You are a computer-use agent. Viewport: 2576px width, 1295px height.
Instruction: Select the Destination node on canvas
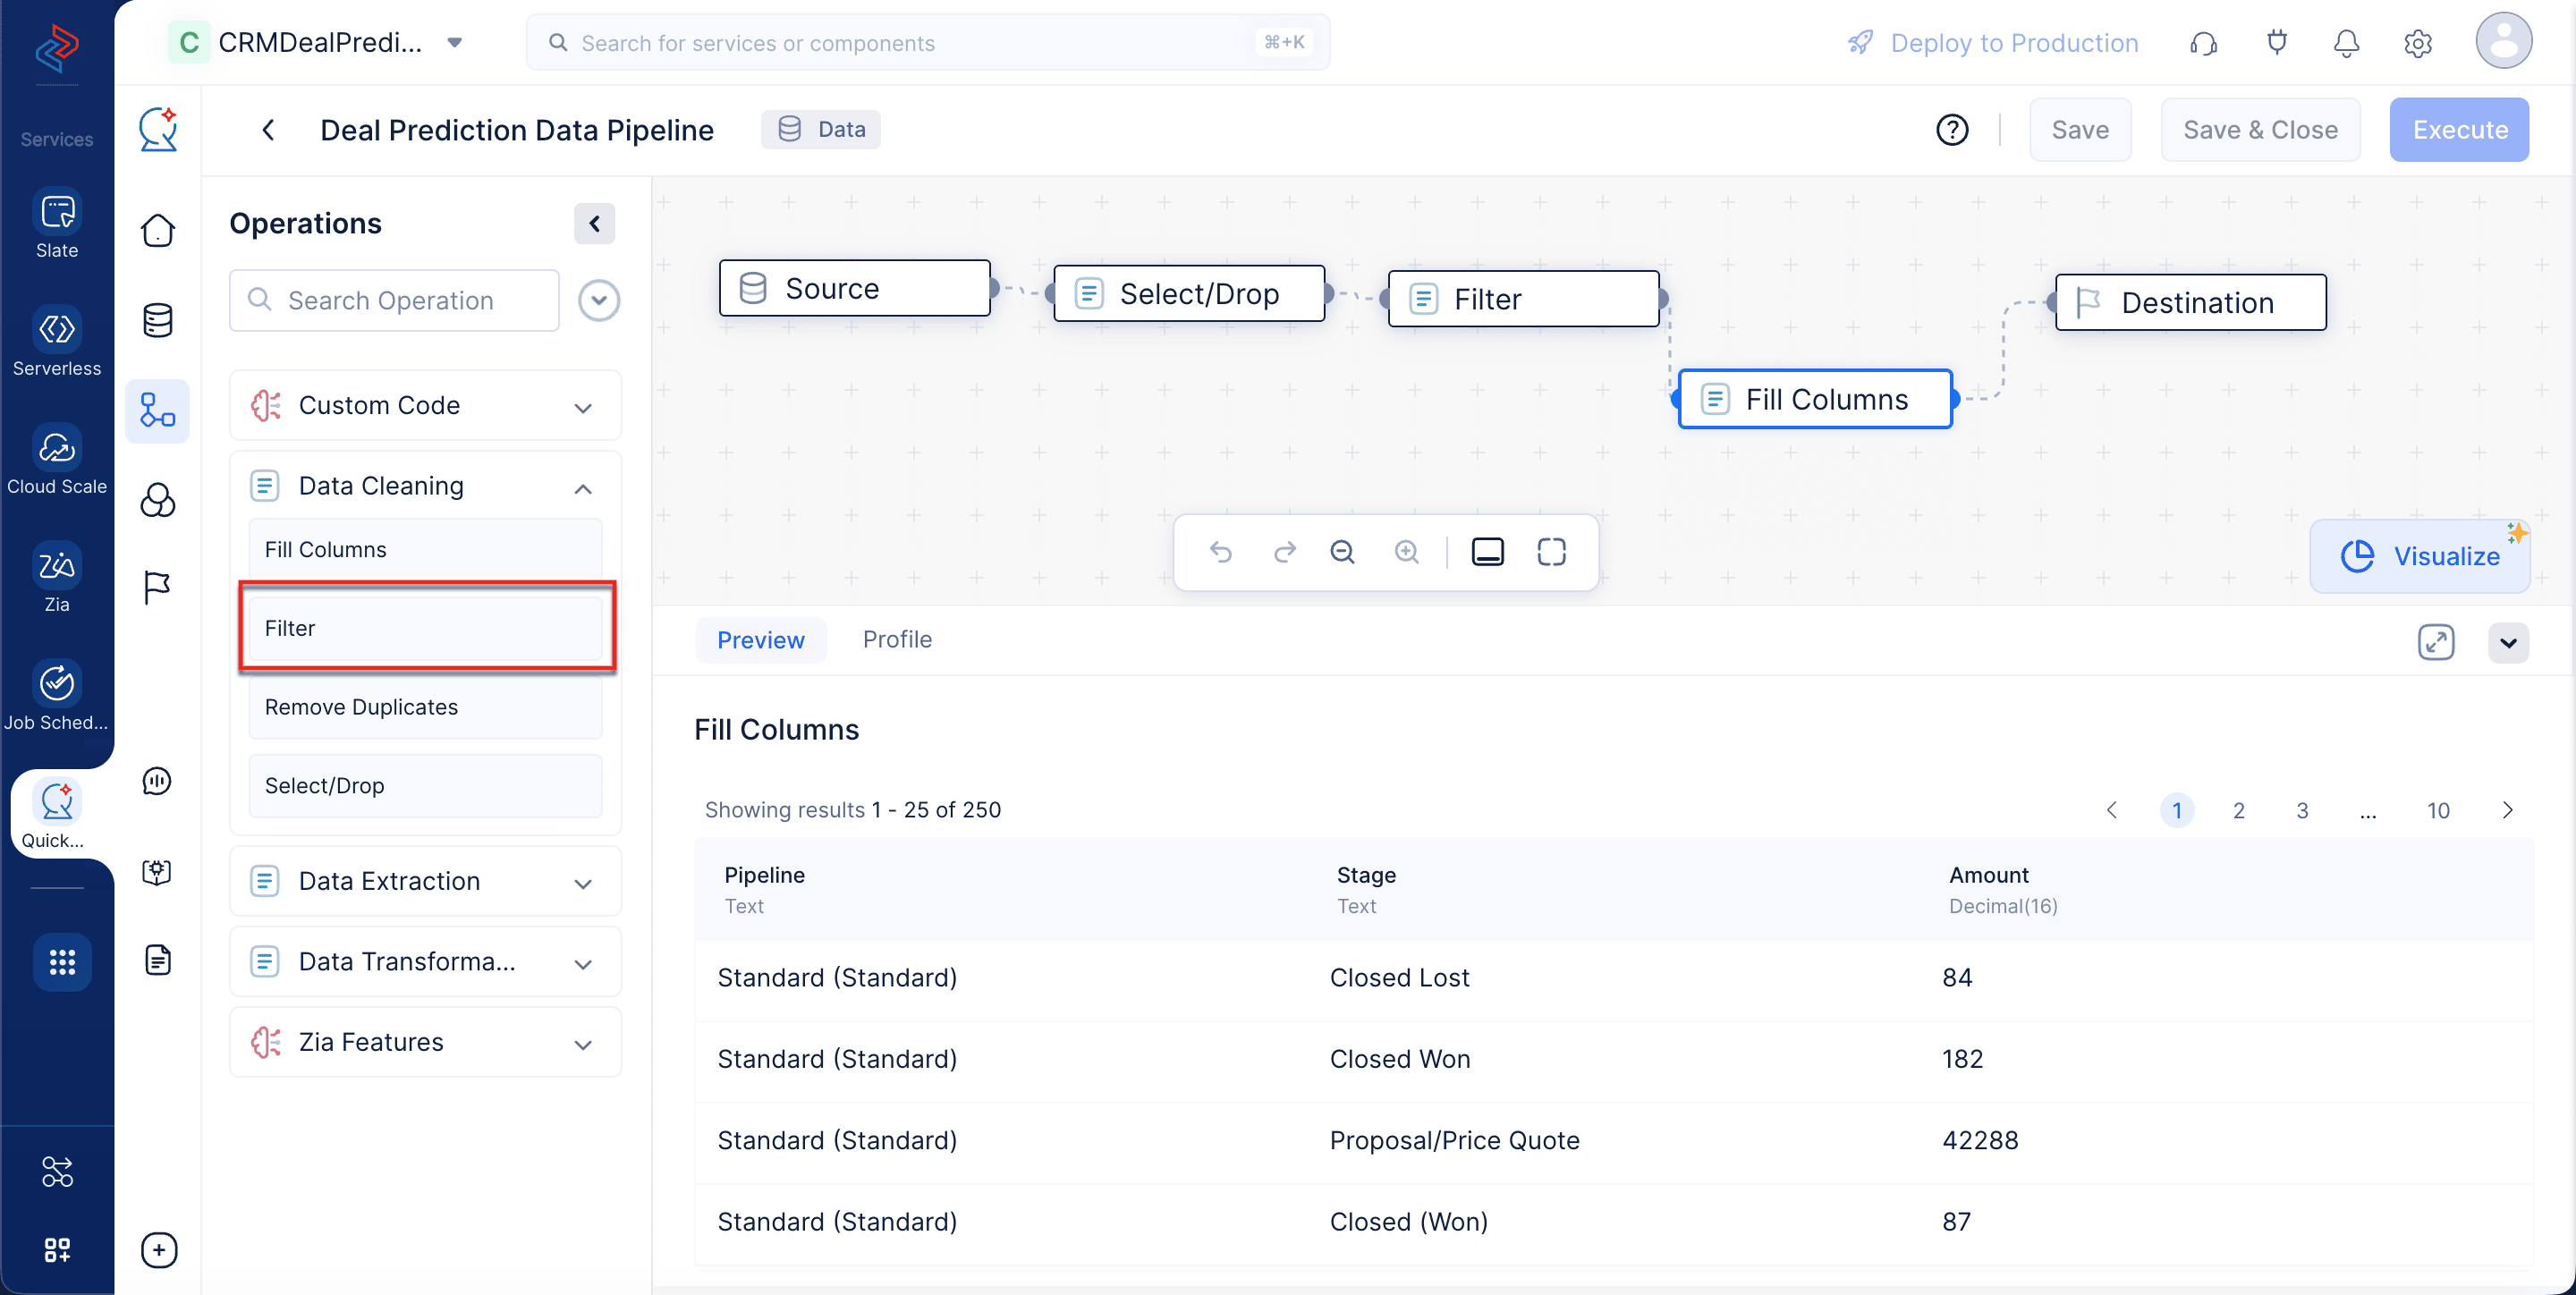(x=2190, y=303)
